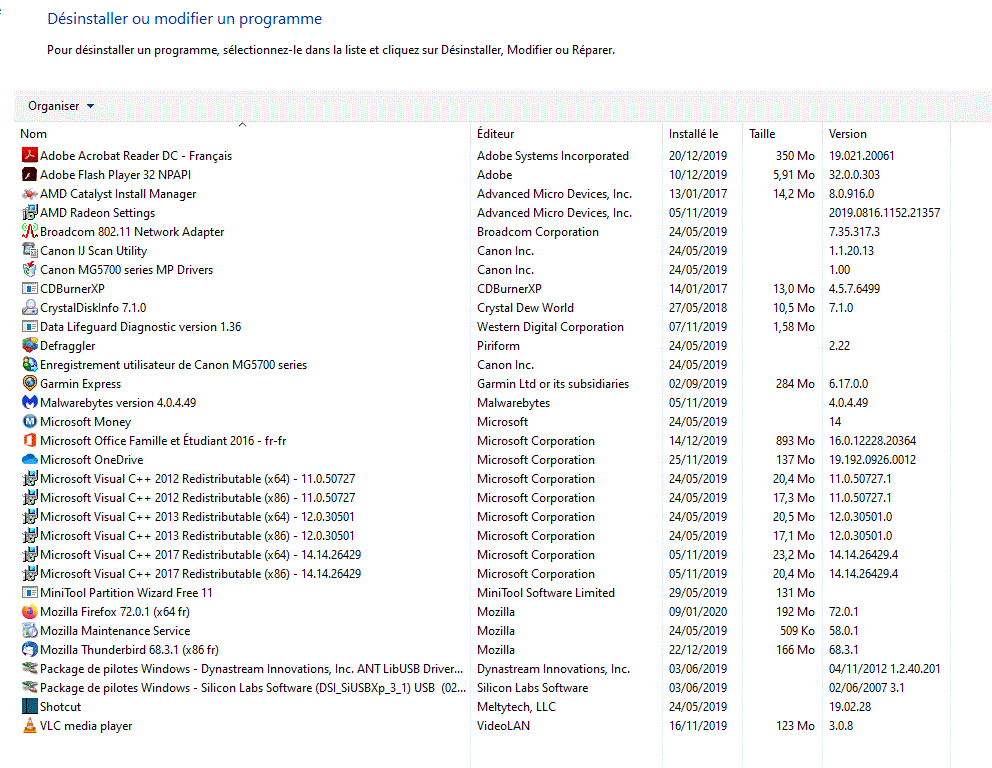
Task: Click the VLC media player cone icon
Action: point(30,725)
